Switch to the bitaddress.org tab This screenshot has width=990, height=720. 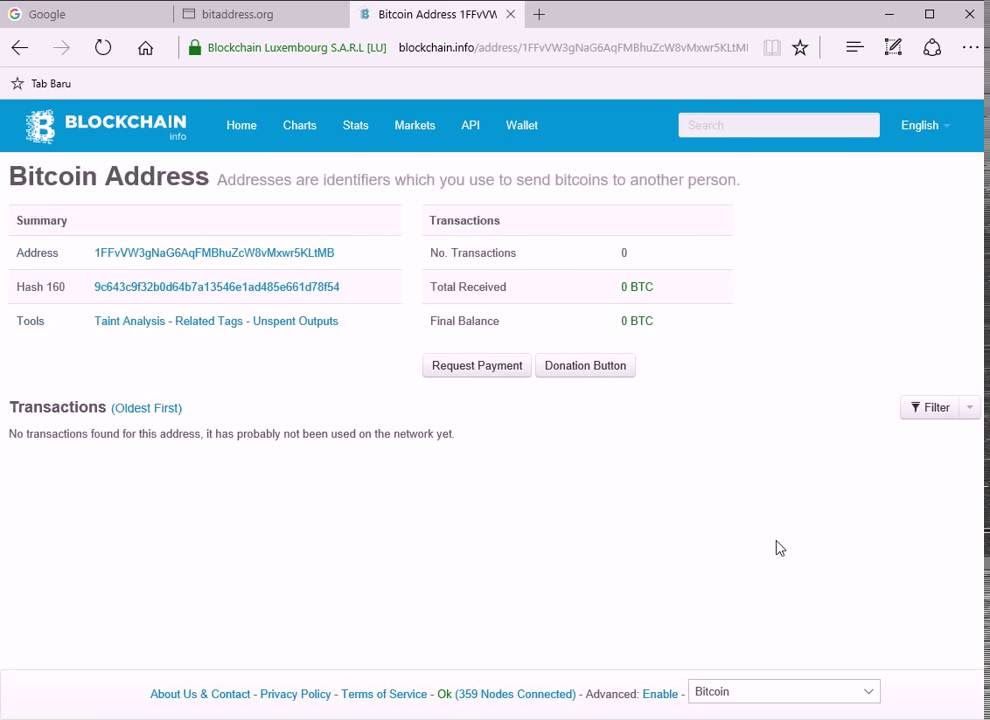tap(261, 14)
